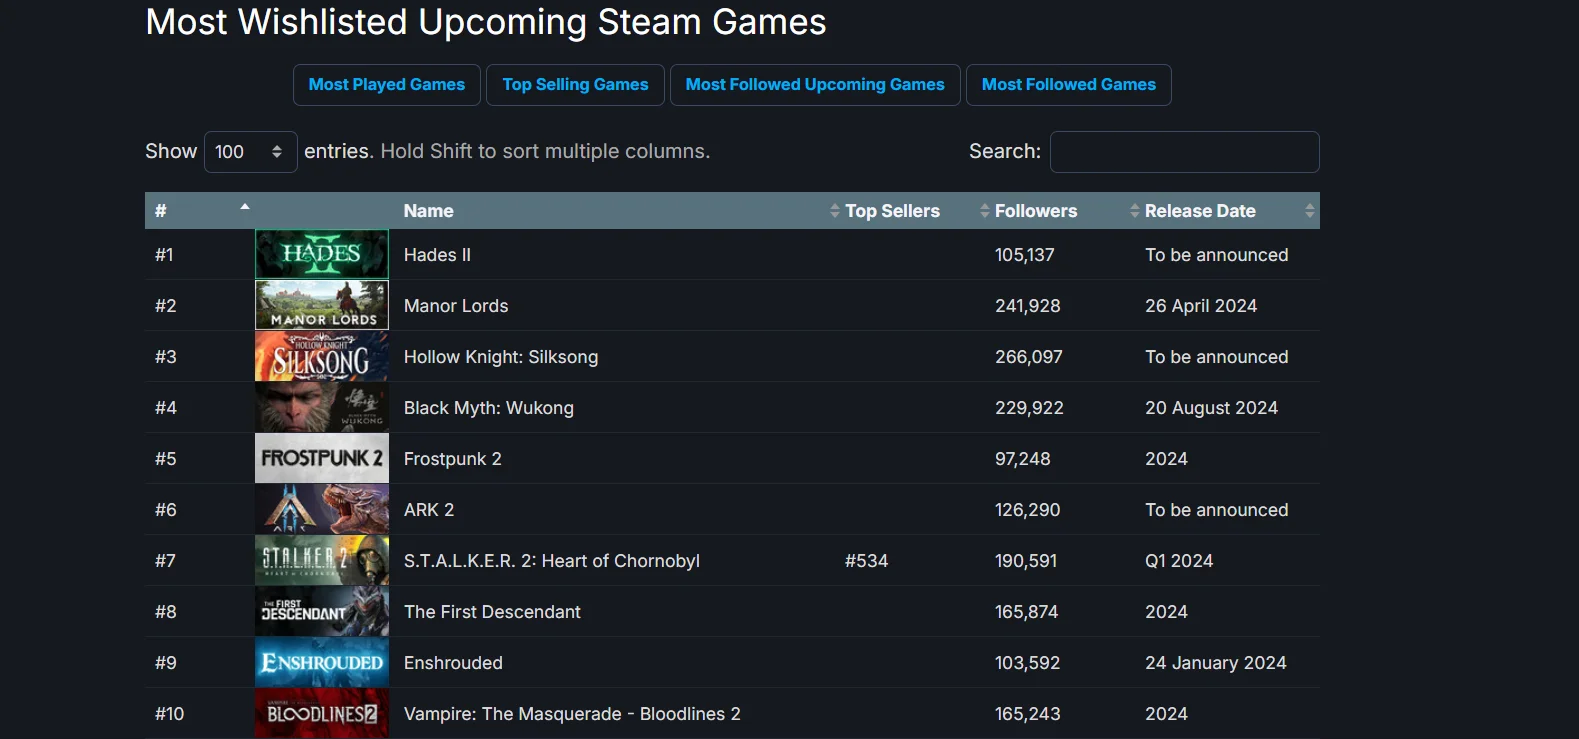Click the Frostpunk 2 logo image
The height and width of the screenshot is (739, 1579).
click(321, 458)
